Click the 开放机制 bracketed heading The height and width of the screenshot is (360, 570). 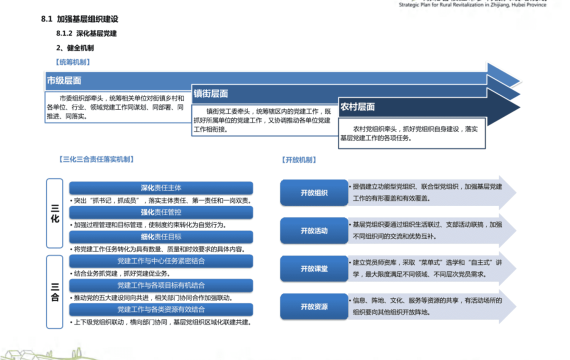[299, 160]
